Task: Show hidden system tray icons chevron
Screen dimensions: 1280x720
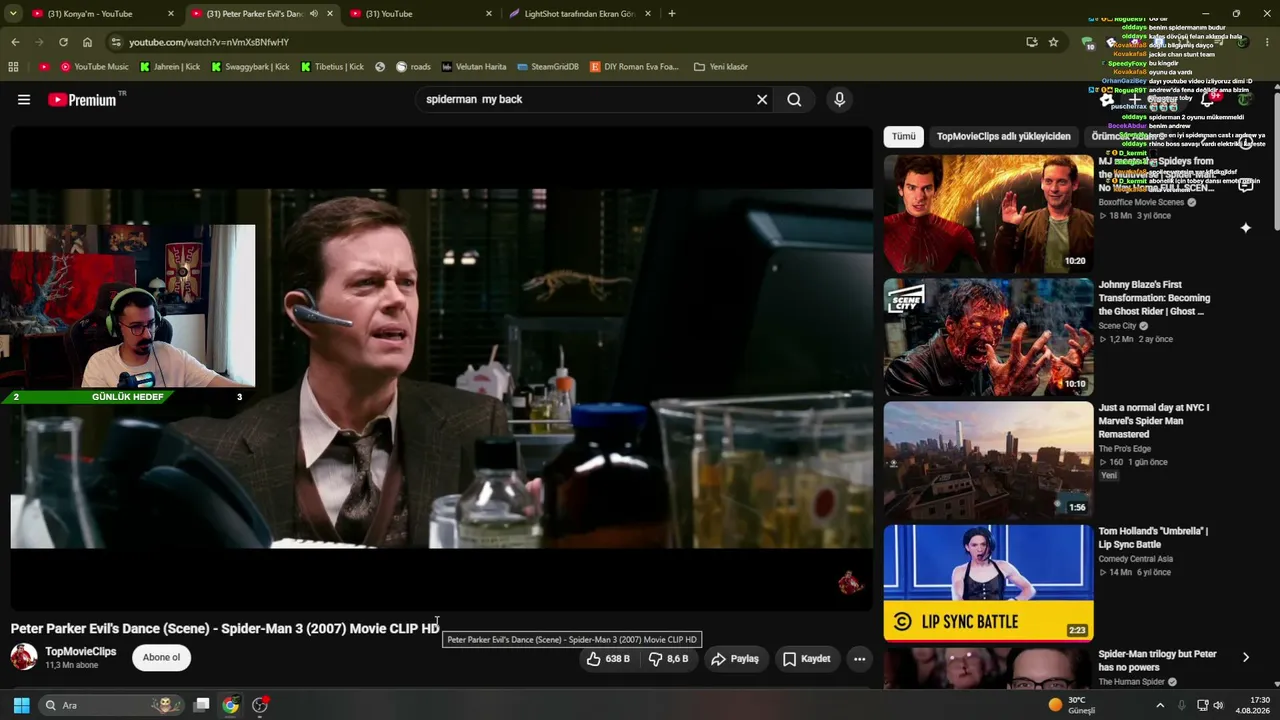Action: click(1160, 705)
